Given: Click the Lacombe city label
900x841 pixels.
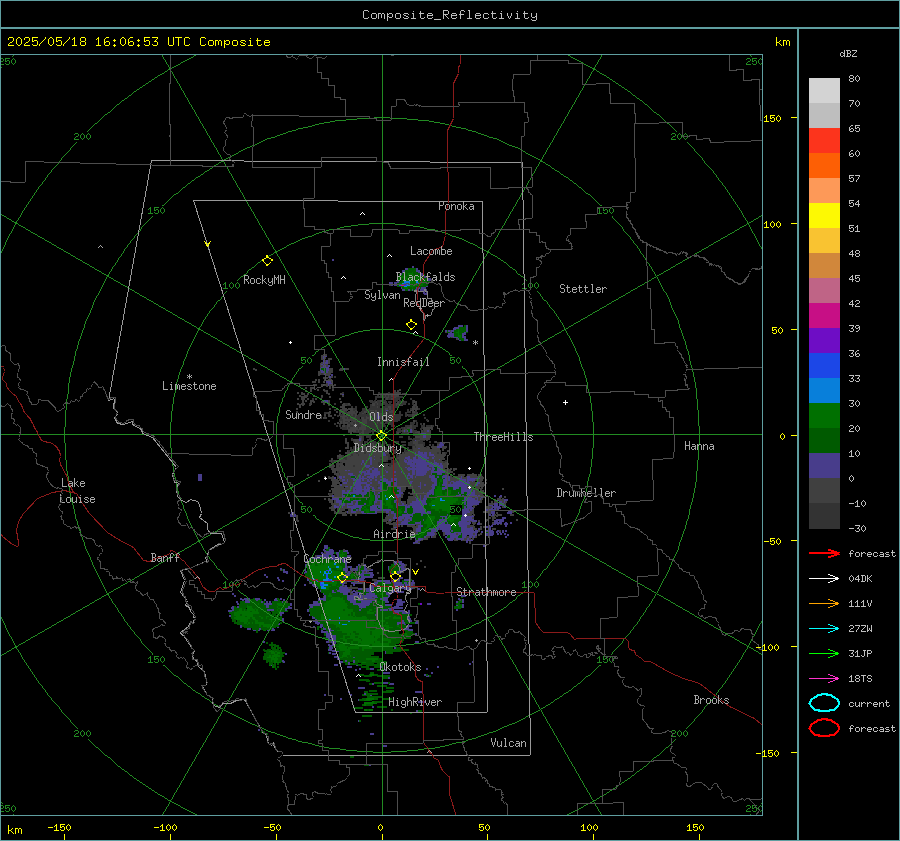Looking at the screenshot, I should pyautogui.click(x=431, y=251).
